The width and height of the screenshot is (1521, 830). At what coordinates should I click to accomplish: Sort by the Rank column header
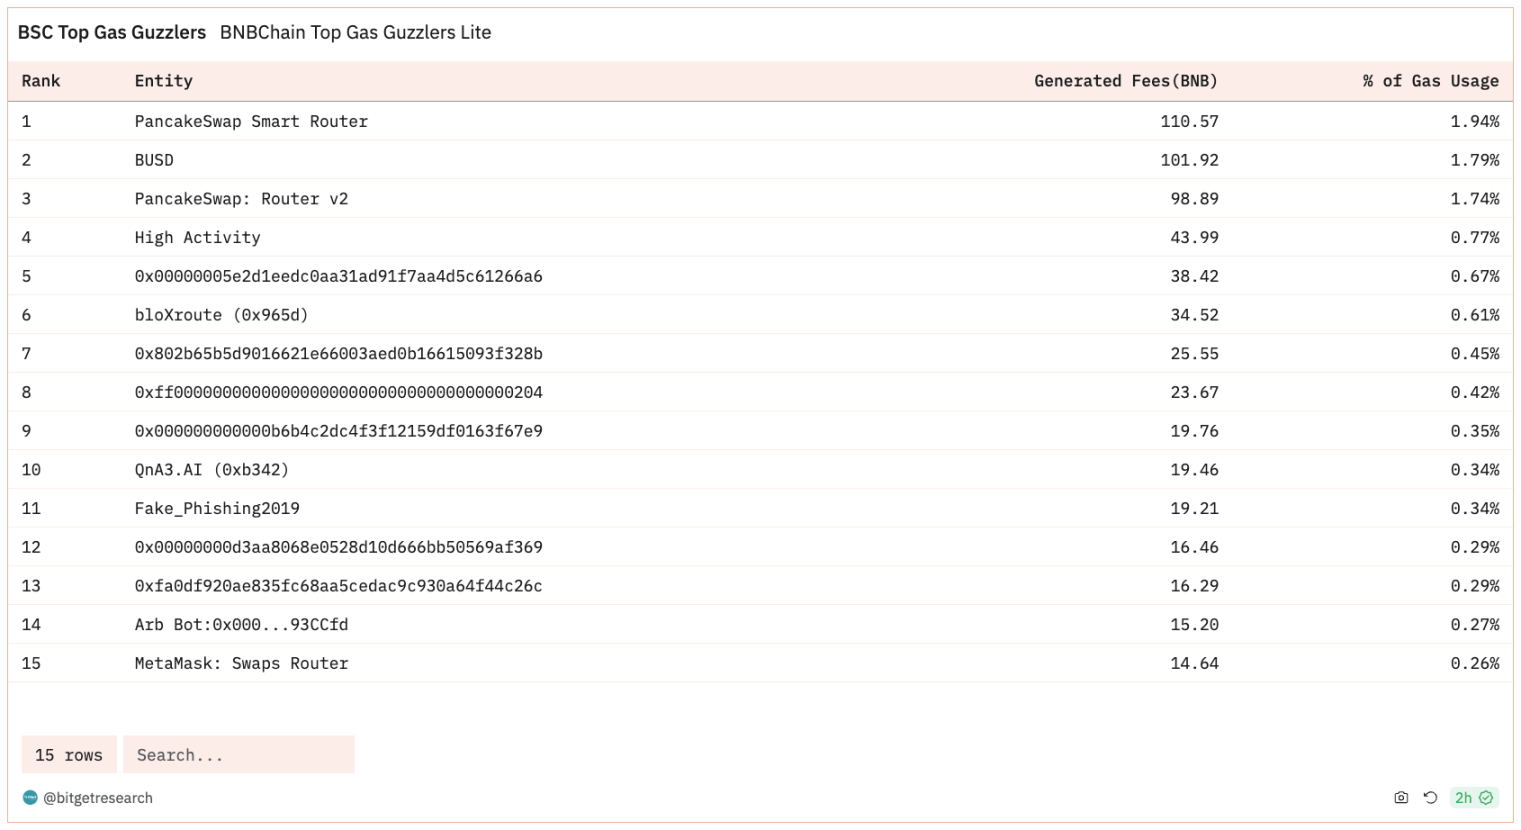[x=41, y=81]
